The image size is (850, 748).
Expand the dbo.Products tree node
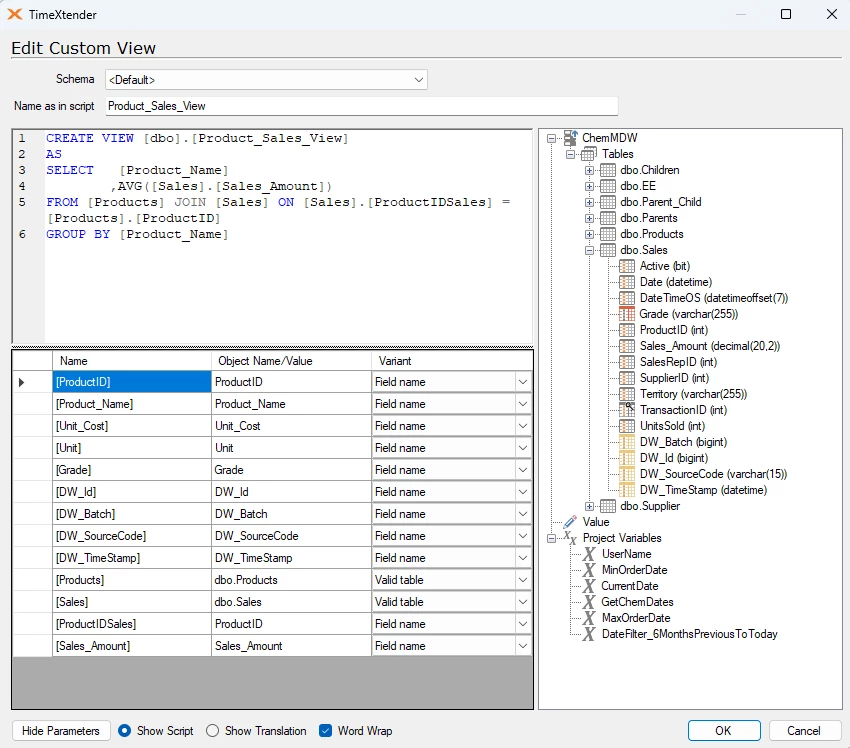pyautogui.click(x=589, y=235)
